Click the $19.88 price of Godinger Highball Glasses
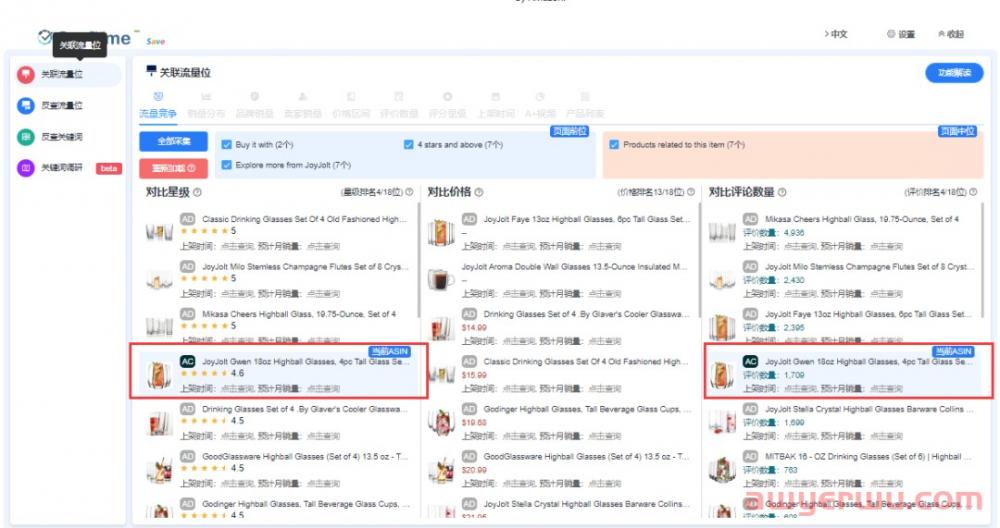Screen dimensions: 1000x528 474,422
